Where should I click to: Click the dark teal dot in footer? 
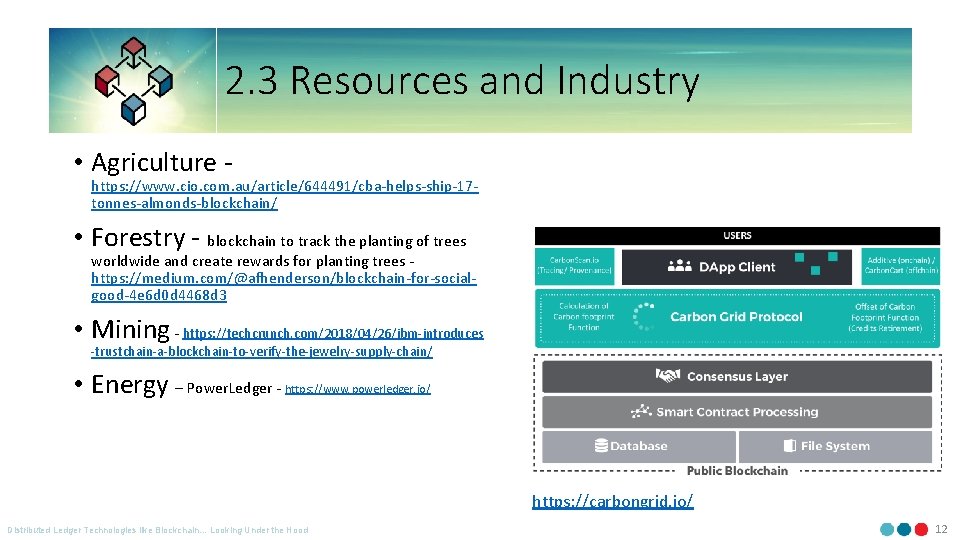click(x=904, y=529)
